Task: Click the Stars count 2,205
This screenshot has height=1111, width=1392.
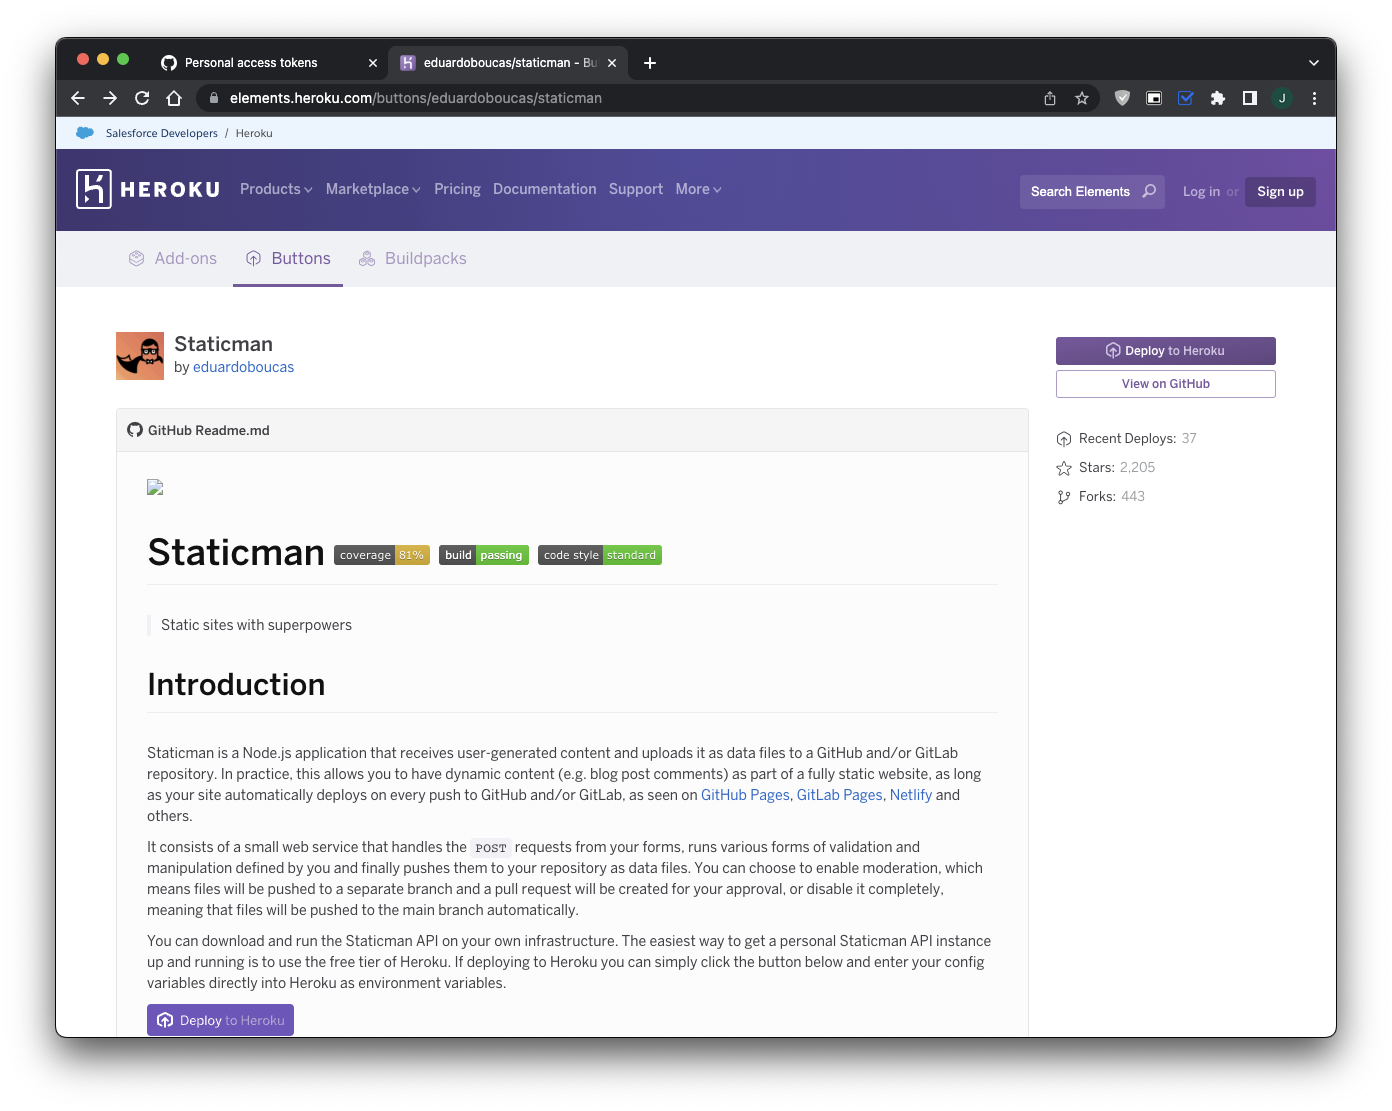Action: click(1137, 467)
